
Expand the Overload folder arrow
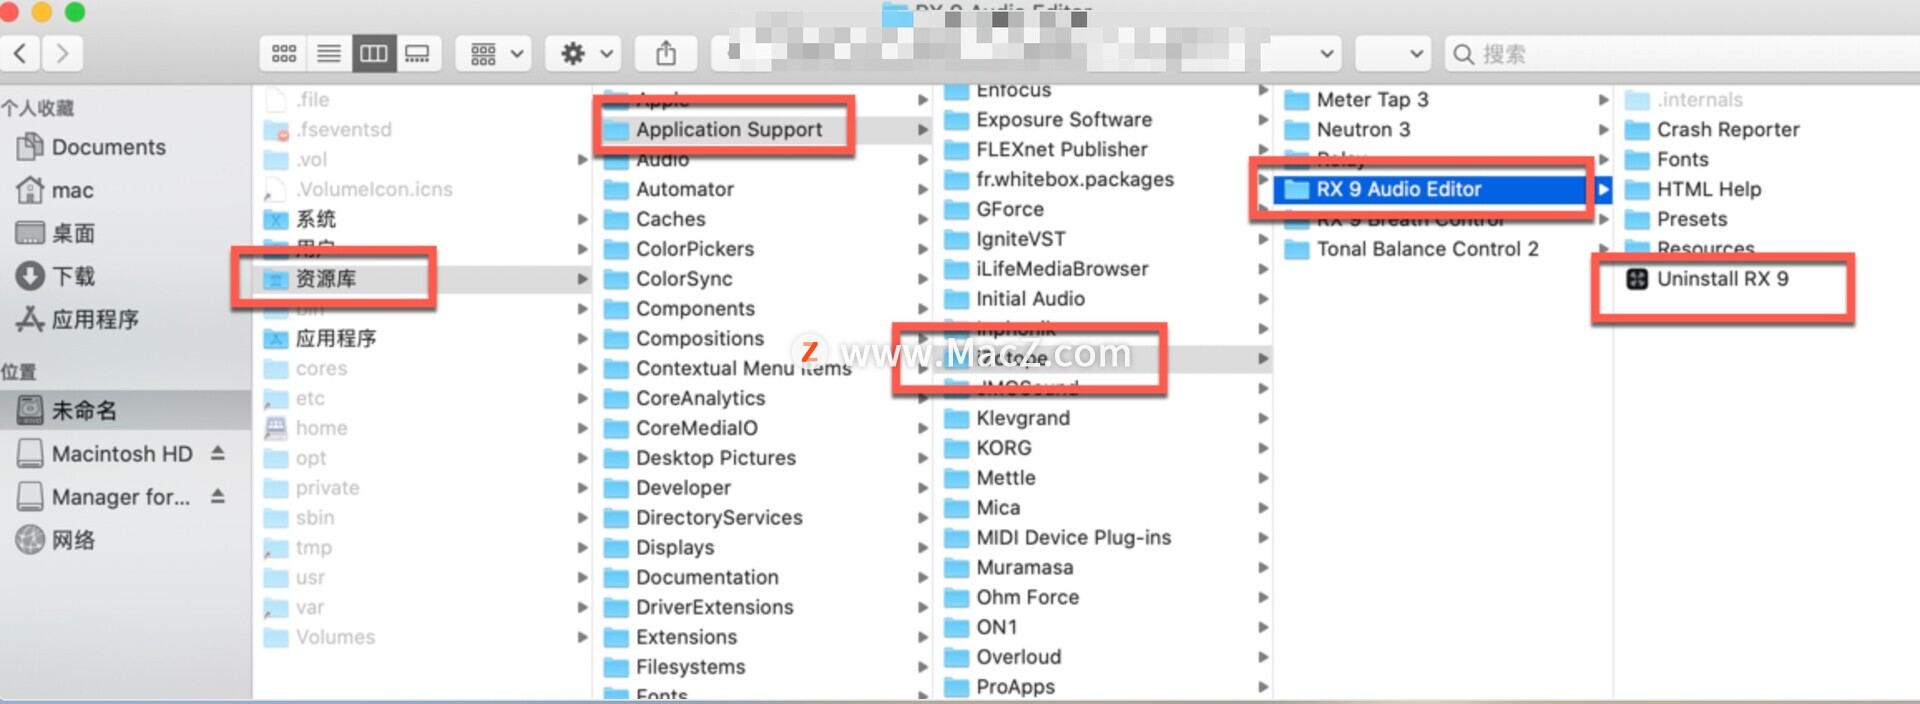point(1263,657)
